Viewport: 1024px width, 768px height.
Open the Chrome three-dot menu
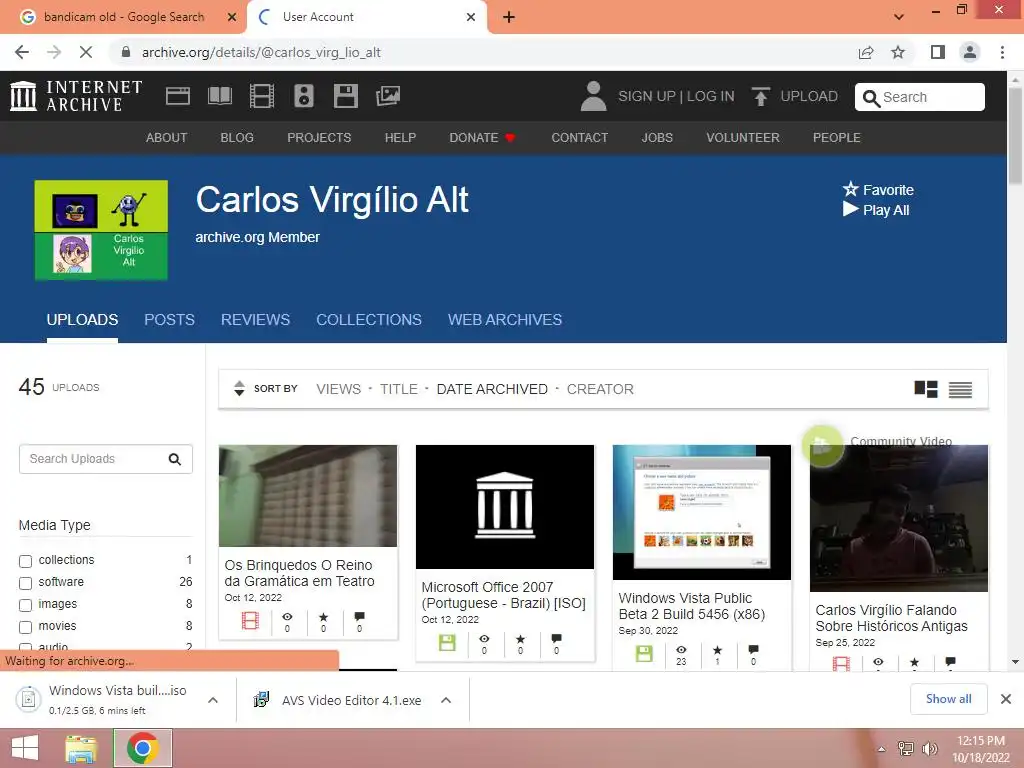[x=1002, y=52]
